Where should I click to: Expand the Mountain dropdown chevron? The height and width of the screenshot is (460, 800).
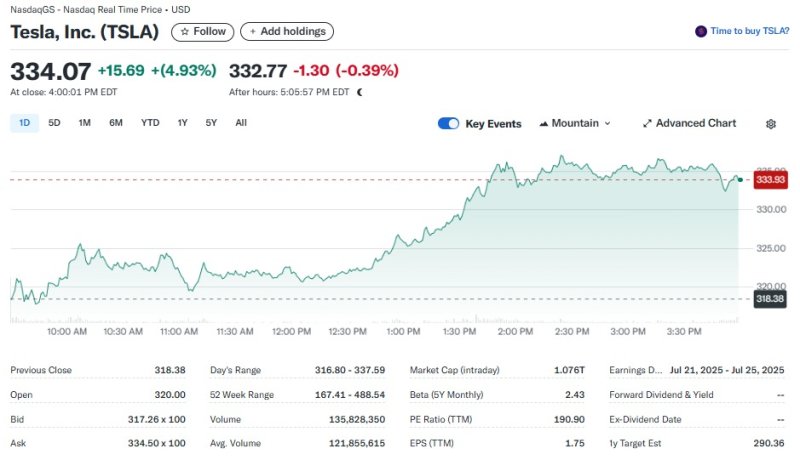[x=608, y=124]
